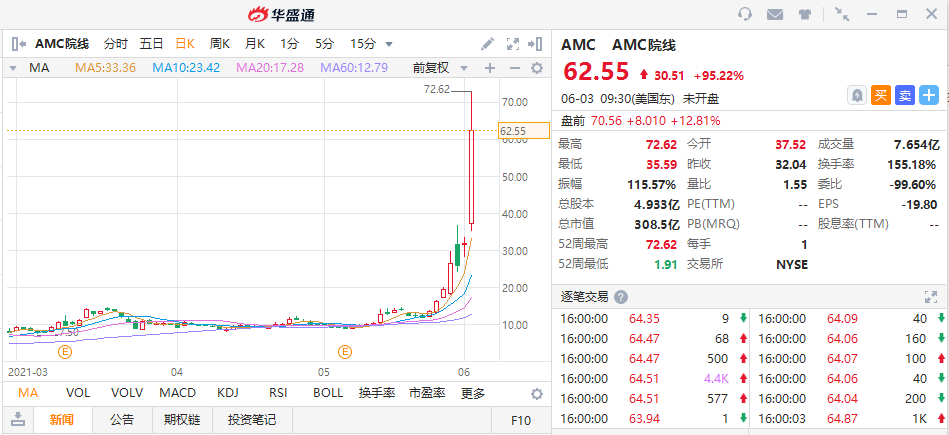Screen dimensions: 949x435
Task: Click the MA60:12.79 legend value
Action: [x=354, y=68]
